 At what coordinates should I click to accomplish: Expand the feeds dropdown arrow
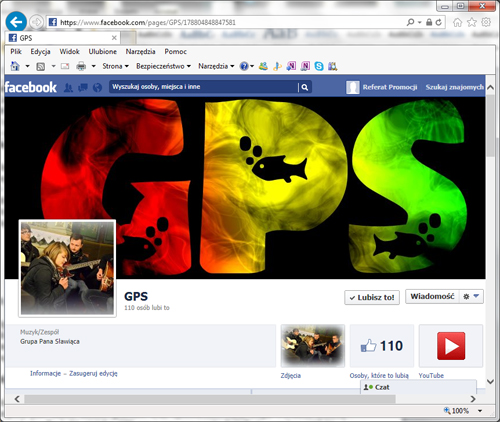53,66
